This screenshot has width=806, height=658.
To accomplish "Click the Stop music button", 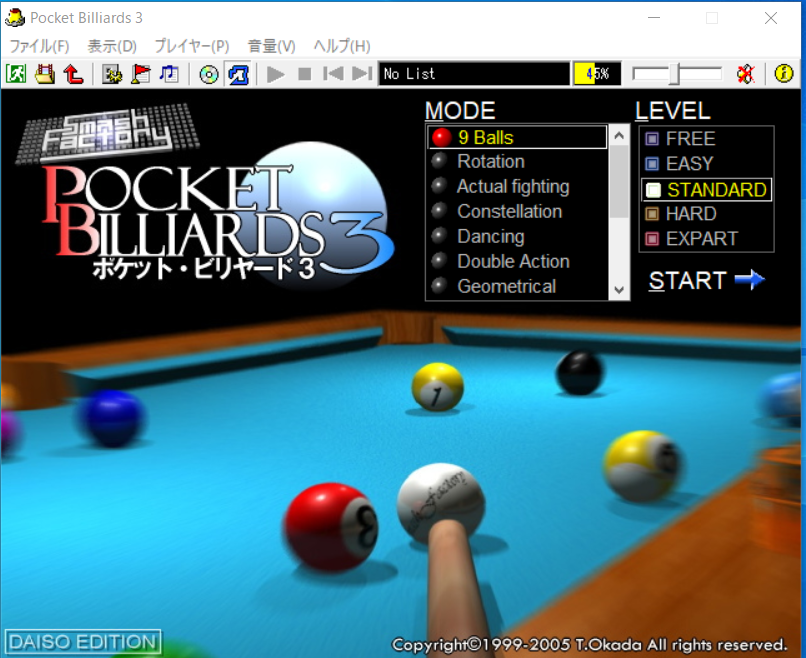I will 305,75.
